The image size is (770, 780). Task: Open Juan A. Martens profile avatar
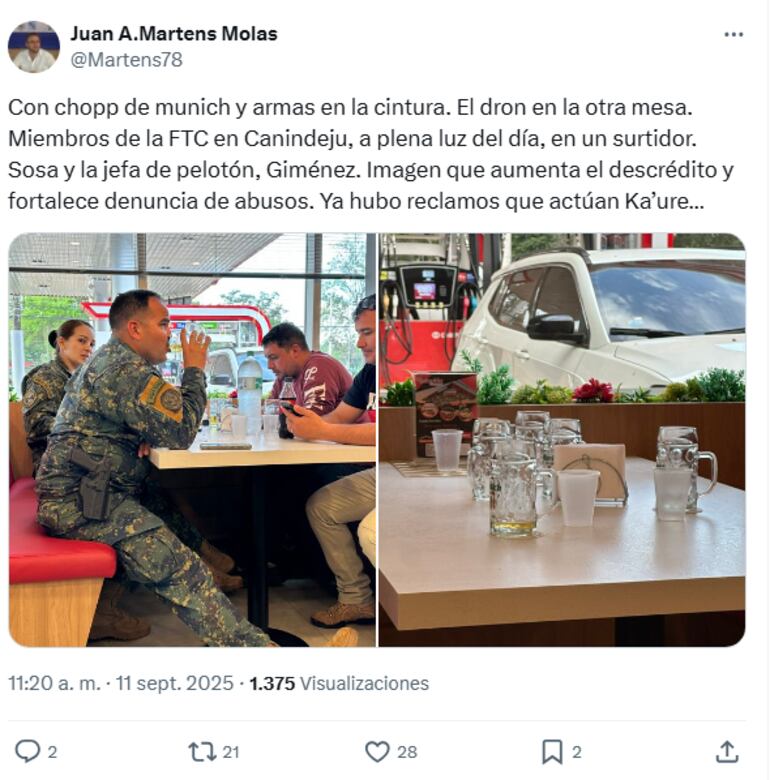(34, 47)
